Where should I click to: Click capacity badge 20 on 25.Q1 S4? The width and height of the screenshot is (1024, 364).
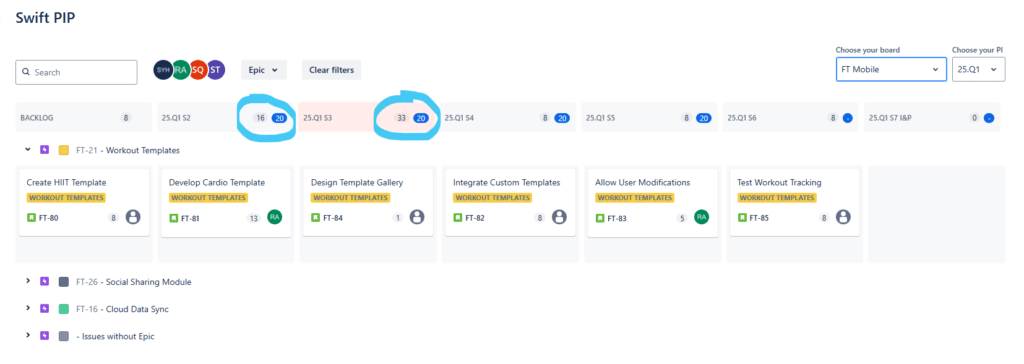point(562,118)
